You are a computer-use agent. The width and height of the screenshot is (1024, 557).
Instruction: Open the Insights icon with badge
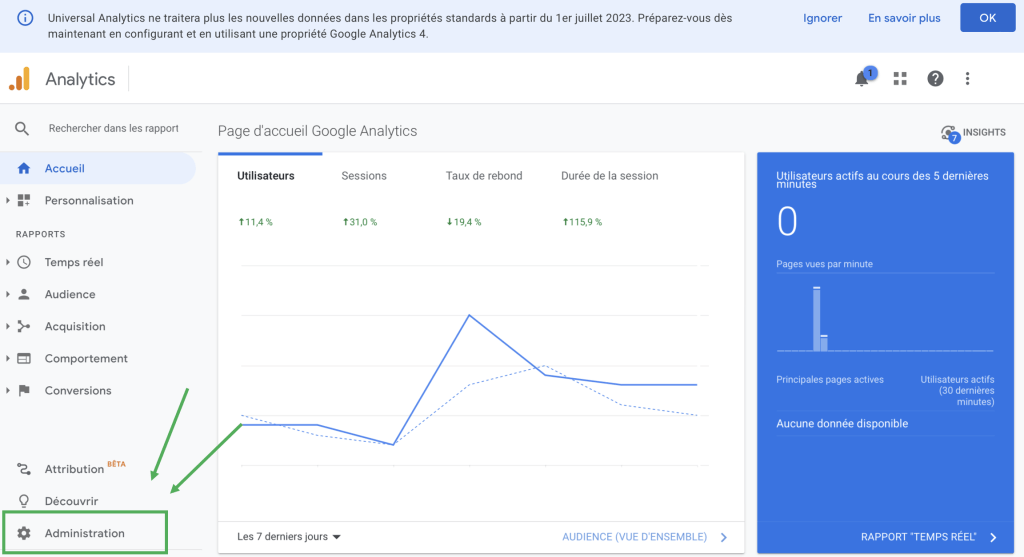point(950,133)
